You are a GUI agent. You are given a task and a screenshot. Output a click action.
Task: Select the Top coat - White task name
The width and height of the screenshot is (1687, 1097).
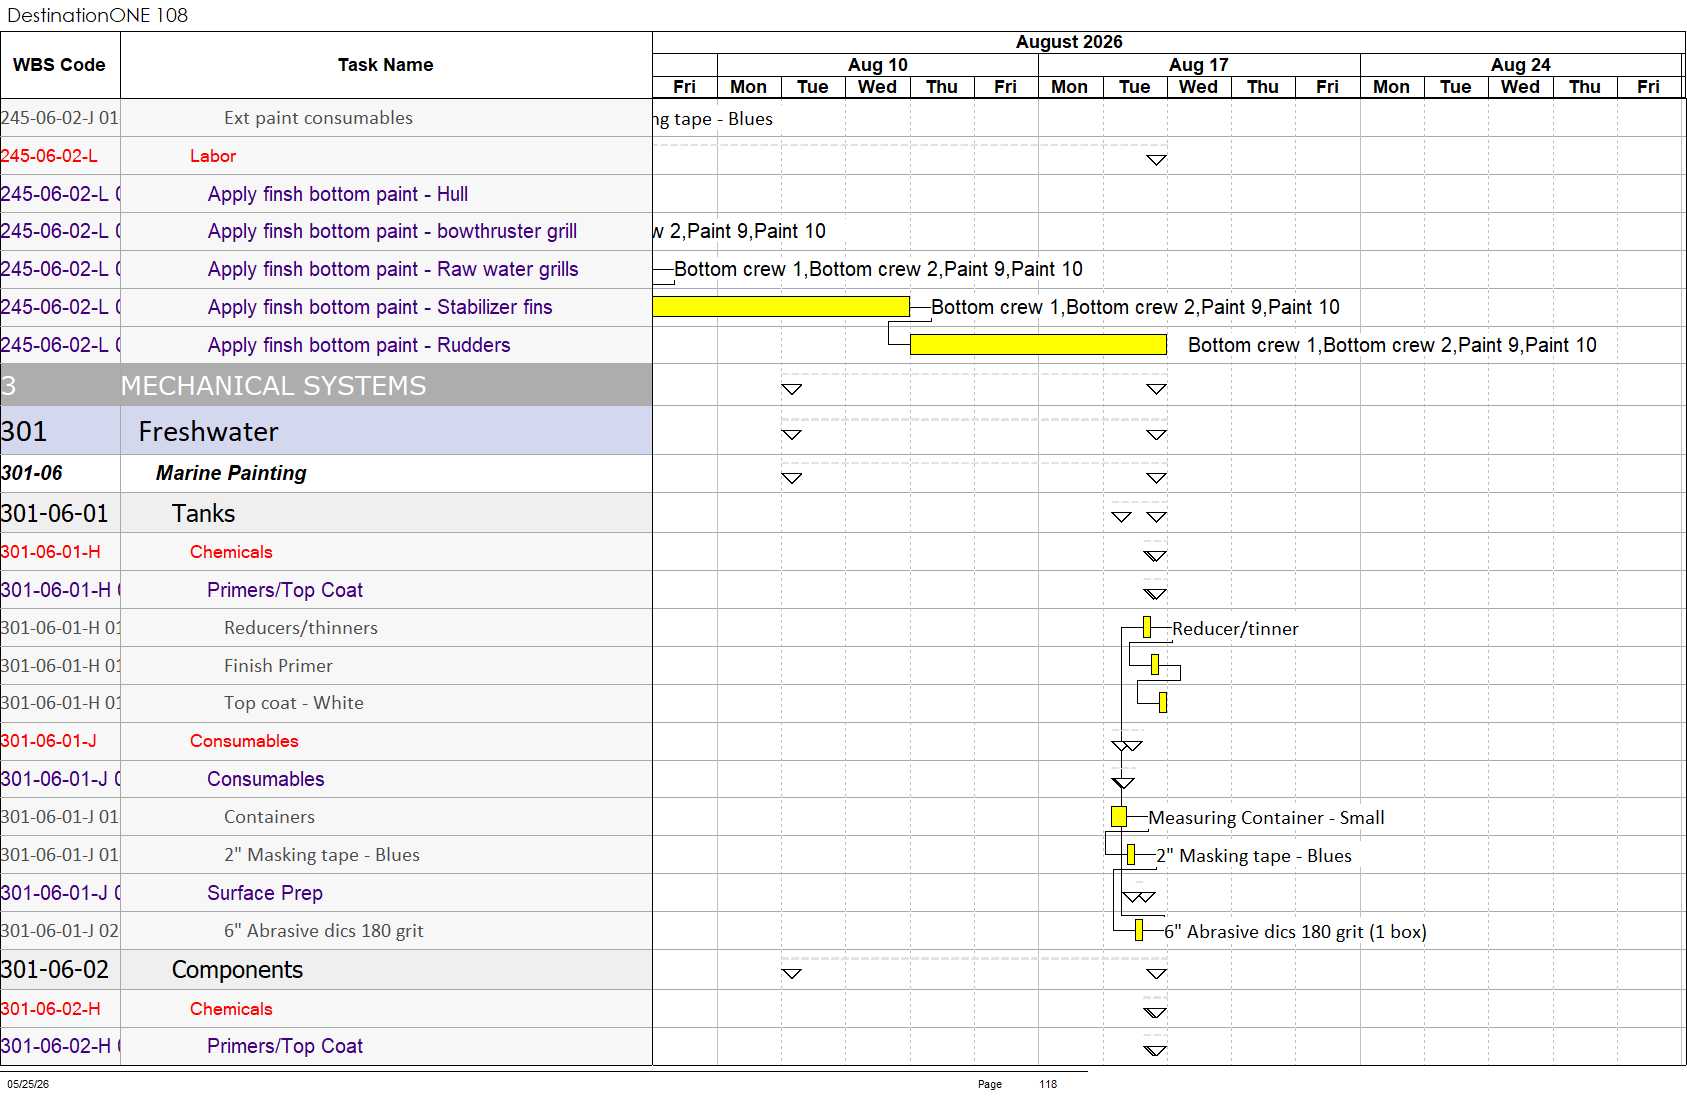pyautogui.click(x=294, y=703)
